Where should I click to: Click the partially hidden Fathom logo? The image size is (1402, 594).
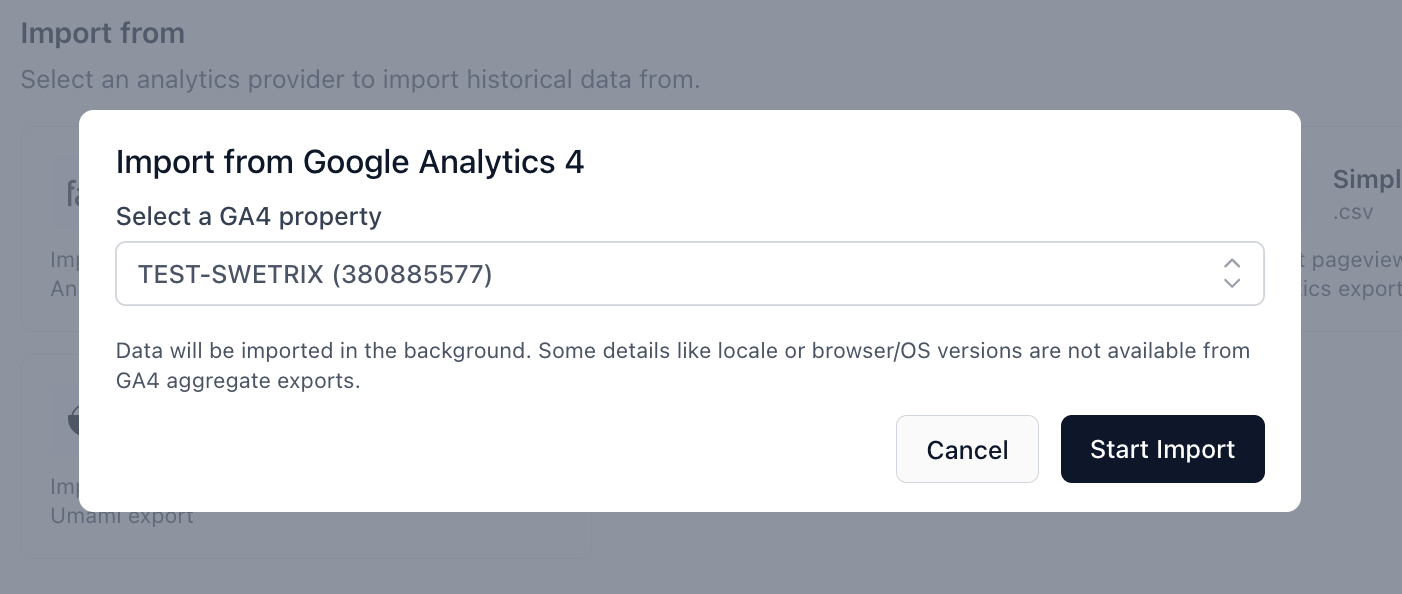(x=72, y=192)
